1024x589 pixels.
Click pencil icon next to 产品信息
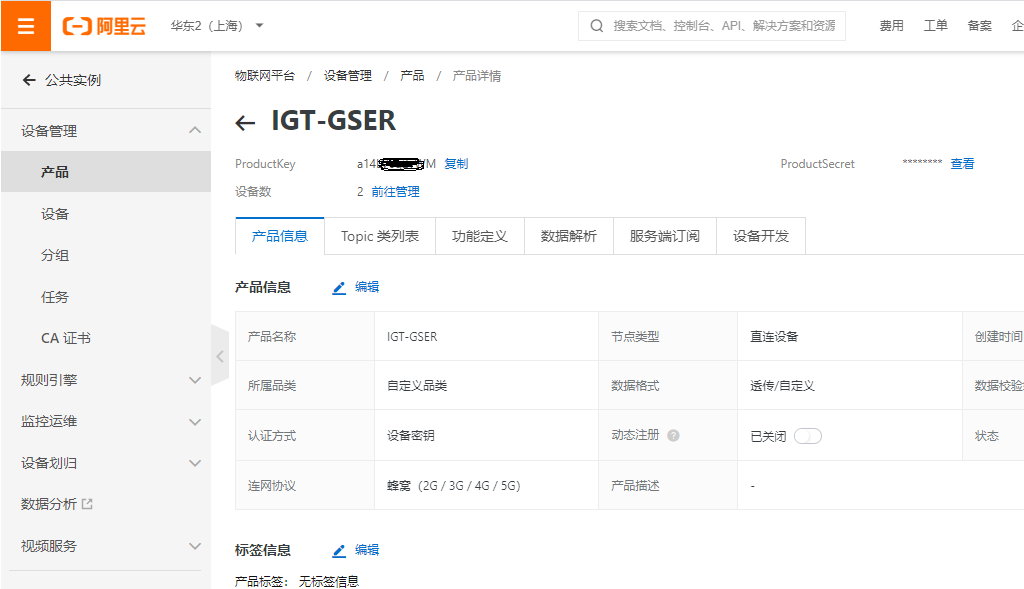(x=339, y=288)
